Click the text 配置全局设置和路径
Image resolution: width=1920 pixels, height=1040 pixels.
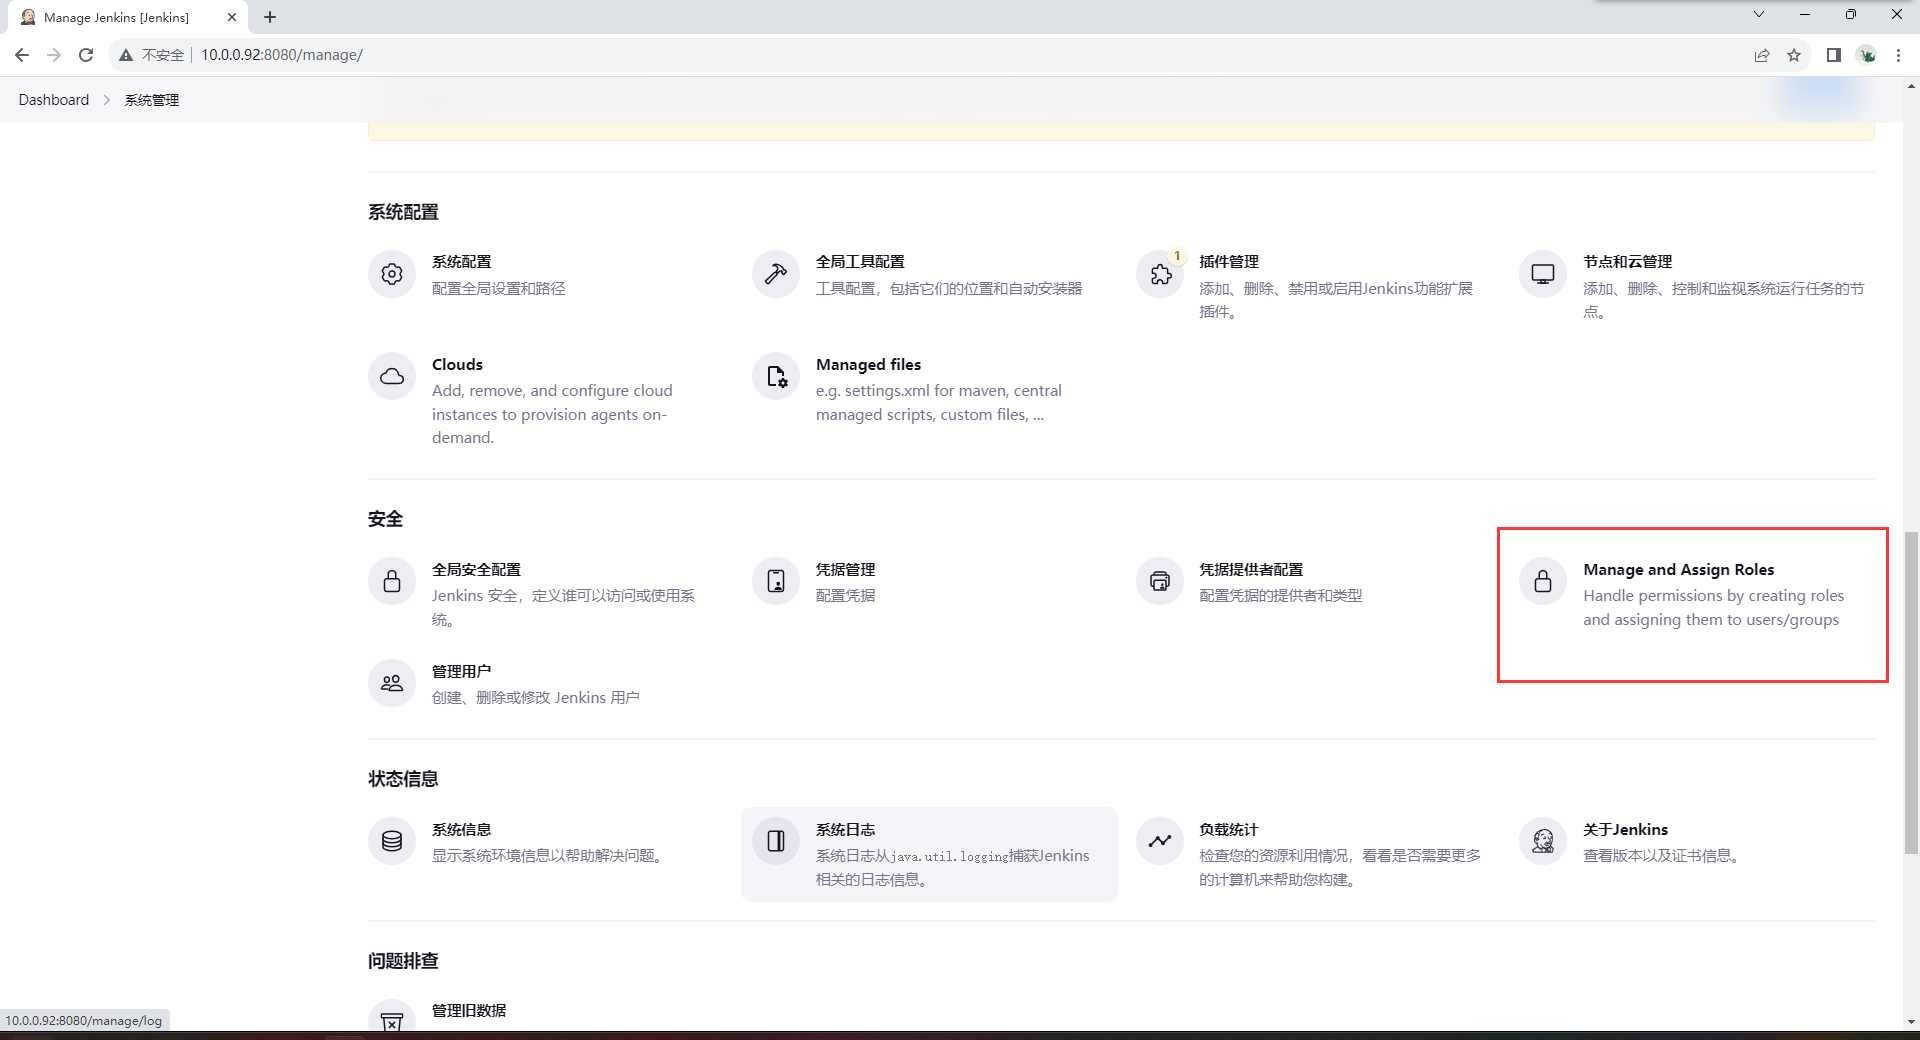point(499,288)
